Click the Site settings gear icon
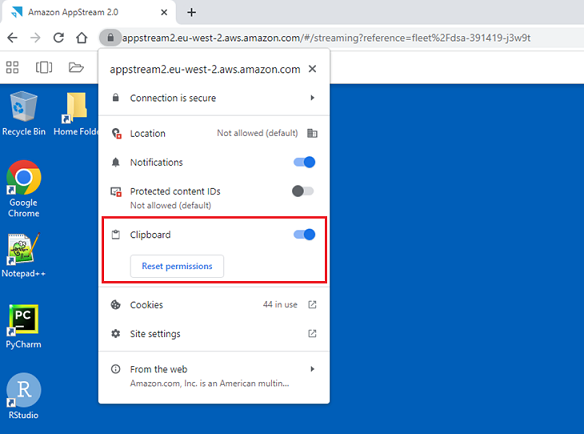 [116, 334]
